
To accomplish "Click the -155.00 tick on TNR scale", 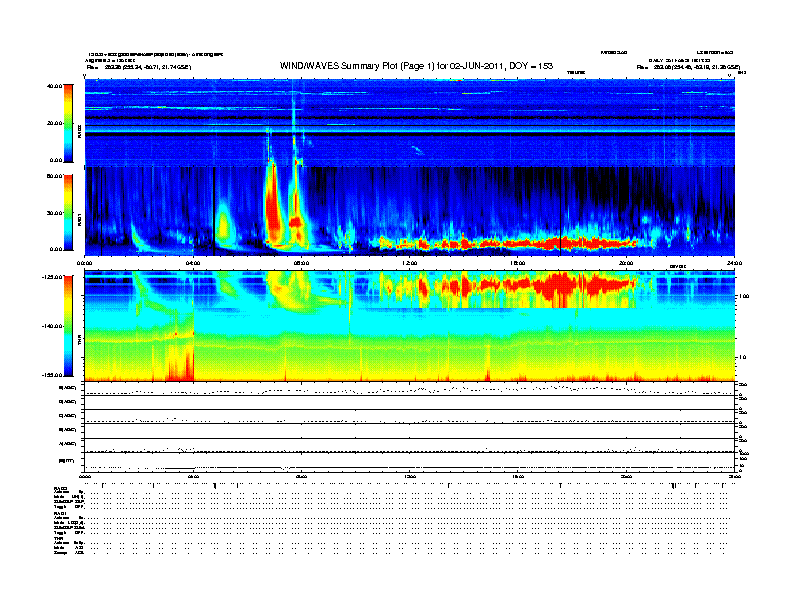I will tap(52, 375).
